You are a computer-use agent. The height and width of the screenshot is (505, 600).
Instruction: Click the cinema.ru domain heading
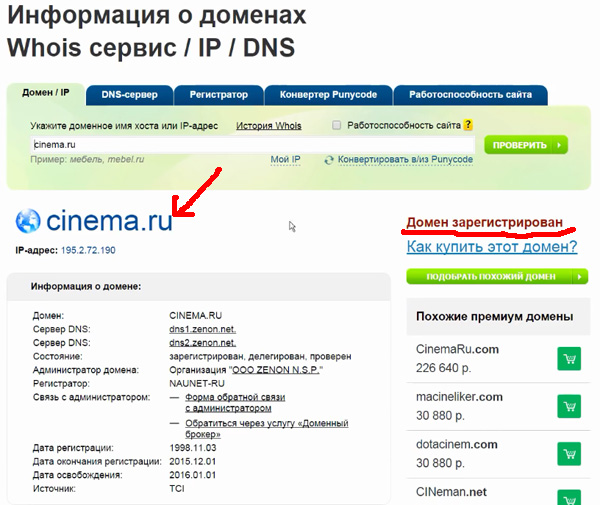[109, 221]
